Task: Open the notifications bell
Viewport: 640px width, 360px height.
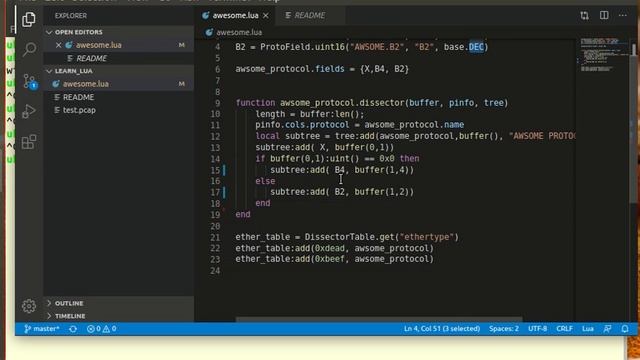Action: [624, 329]
